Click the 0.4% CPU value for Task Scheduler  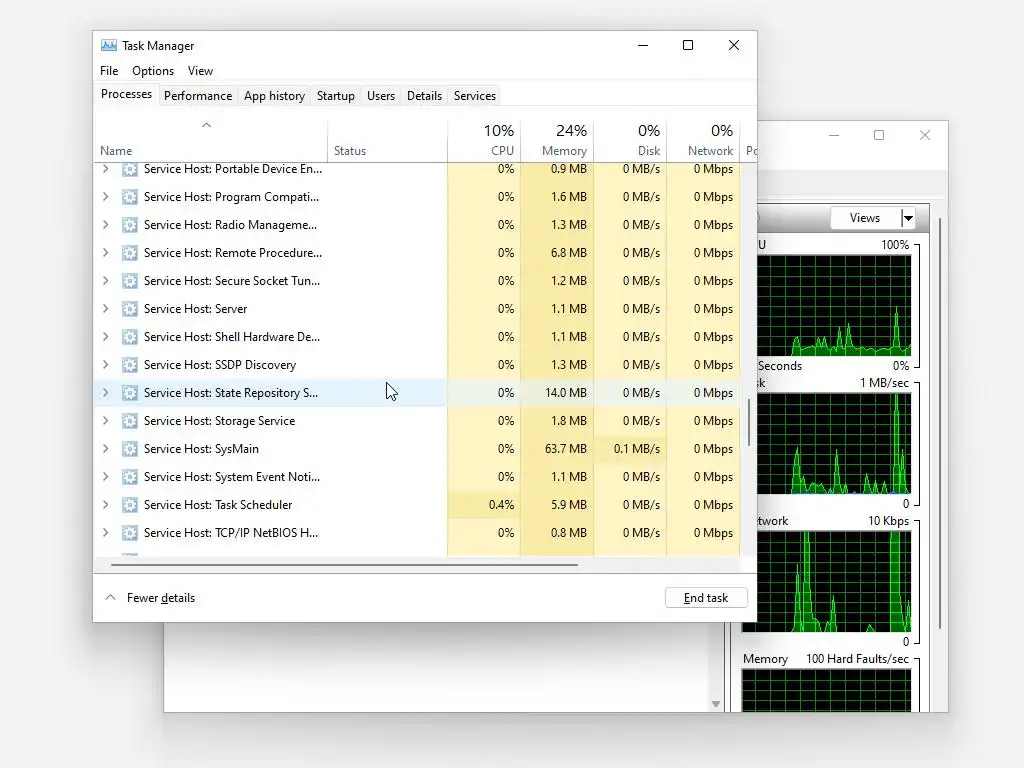(x=501, y=505)
